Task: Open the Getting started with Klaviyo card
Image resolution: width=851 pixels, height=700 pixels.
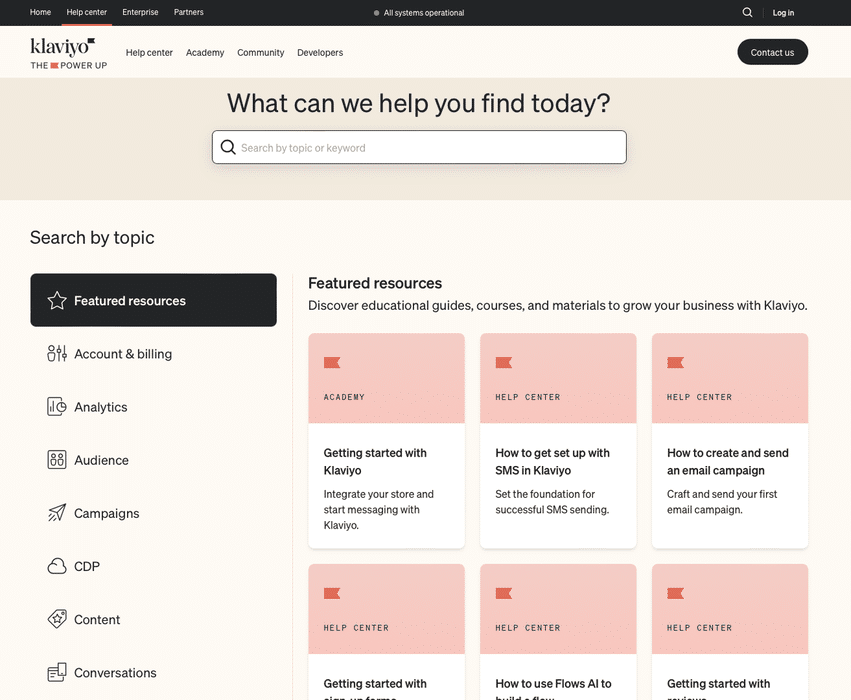Action: (386, 440)
